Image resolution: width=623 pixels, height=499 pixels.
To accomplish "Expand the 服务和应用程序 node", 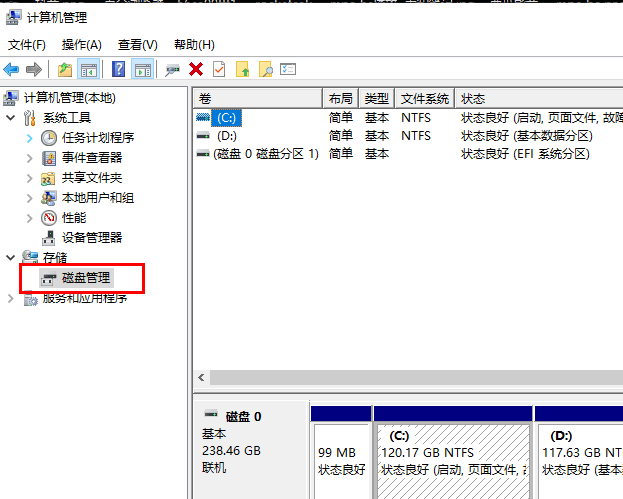I will [11, 298].
